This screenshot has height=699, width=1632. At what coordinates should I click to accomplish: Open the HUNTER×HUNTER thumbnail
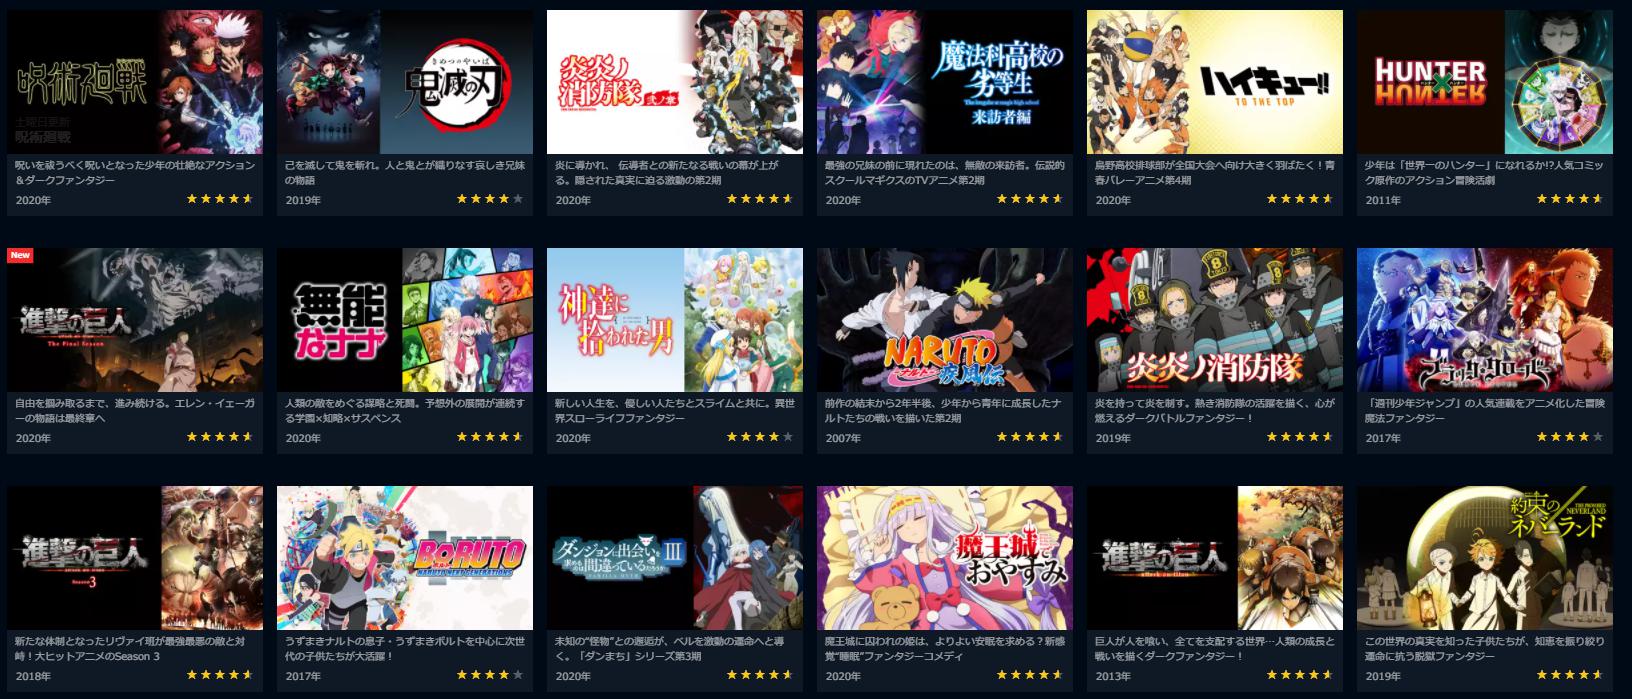1485,82
